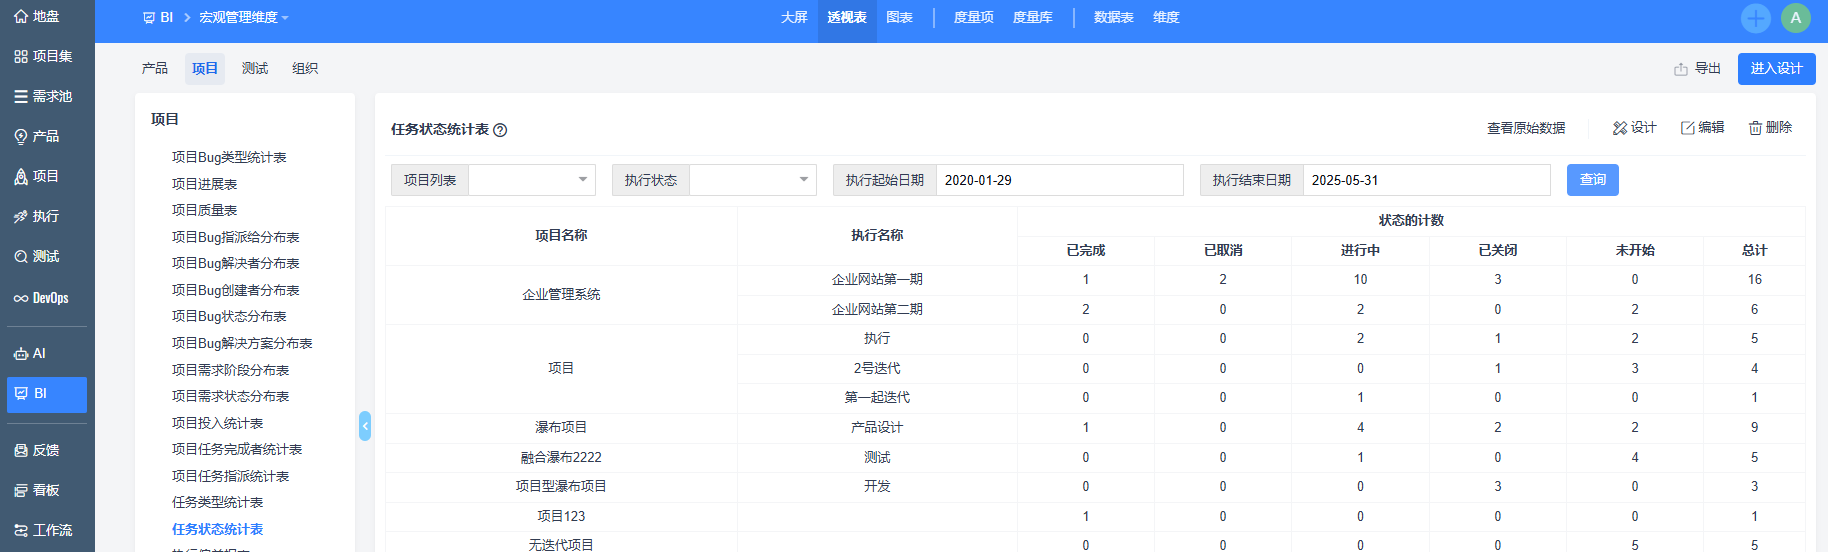Open 项目集 in the left sidebar
Image resolution: width=1828 pixels, height=552 pixels.
[x=43, y=56]
